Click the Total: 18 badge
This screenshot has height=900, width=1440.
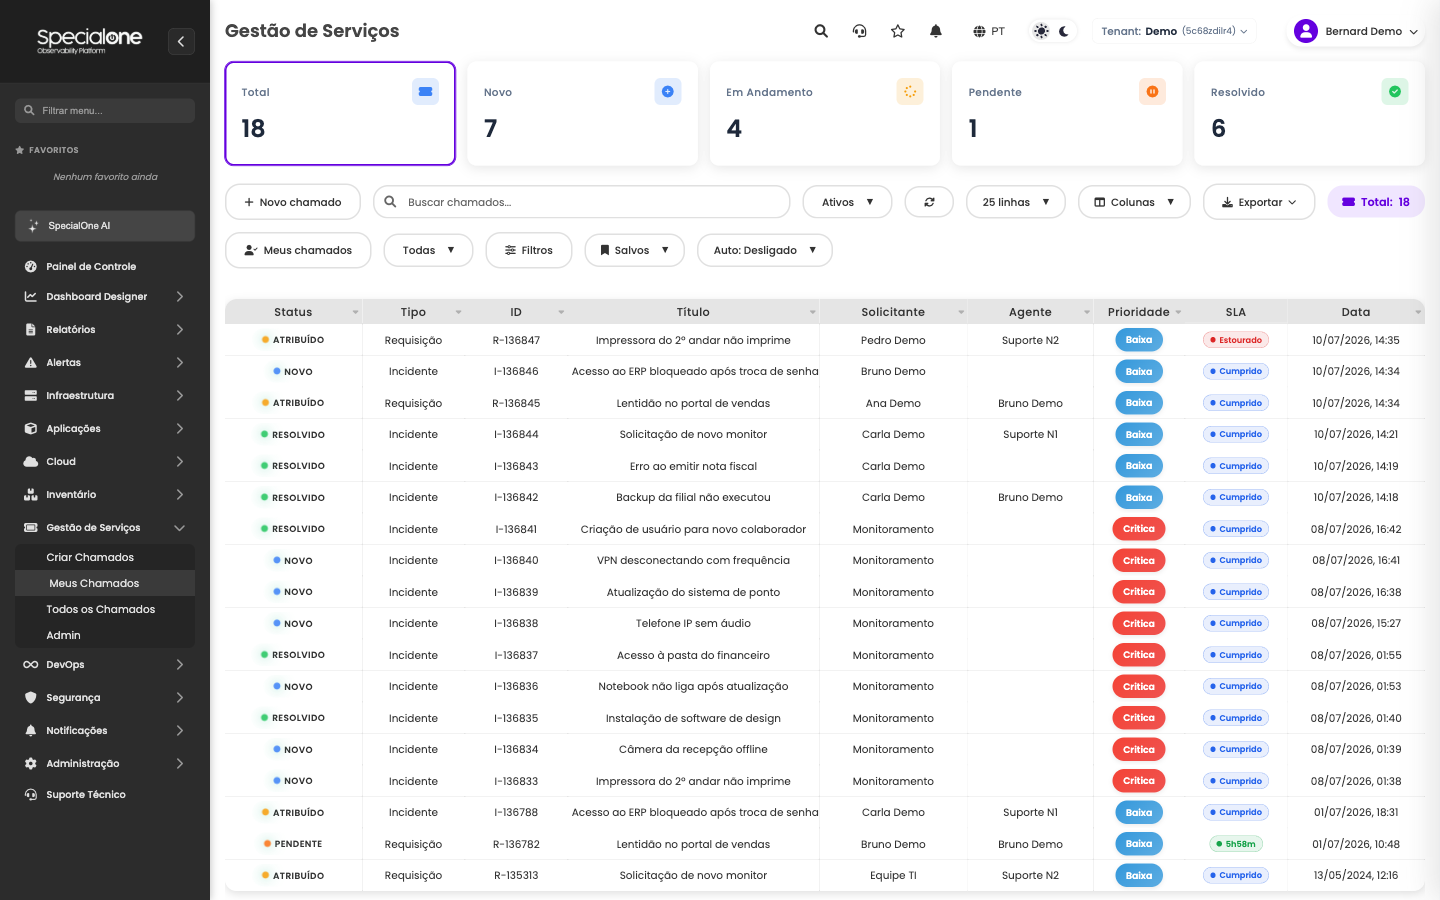pyautogui.click(x=1376, y=202)
